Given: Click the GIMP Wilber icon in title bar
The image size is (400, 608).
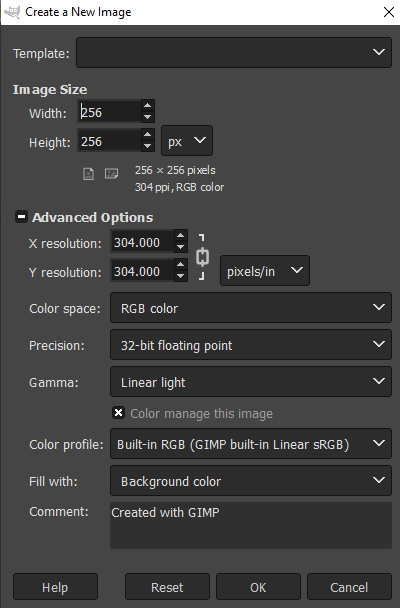Looking at the screenshot, I should click(x=12, y=12).
